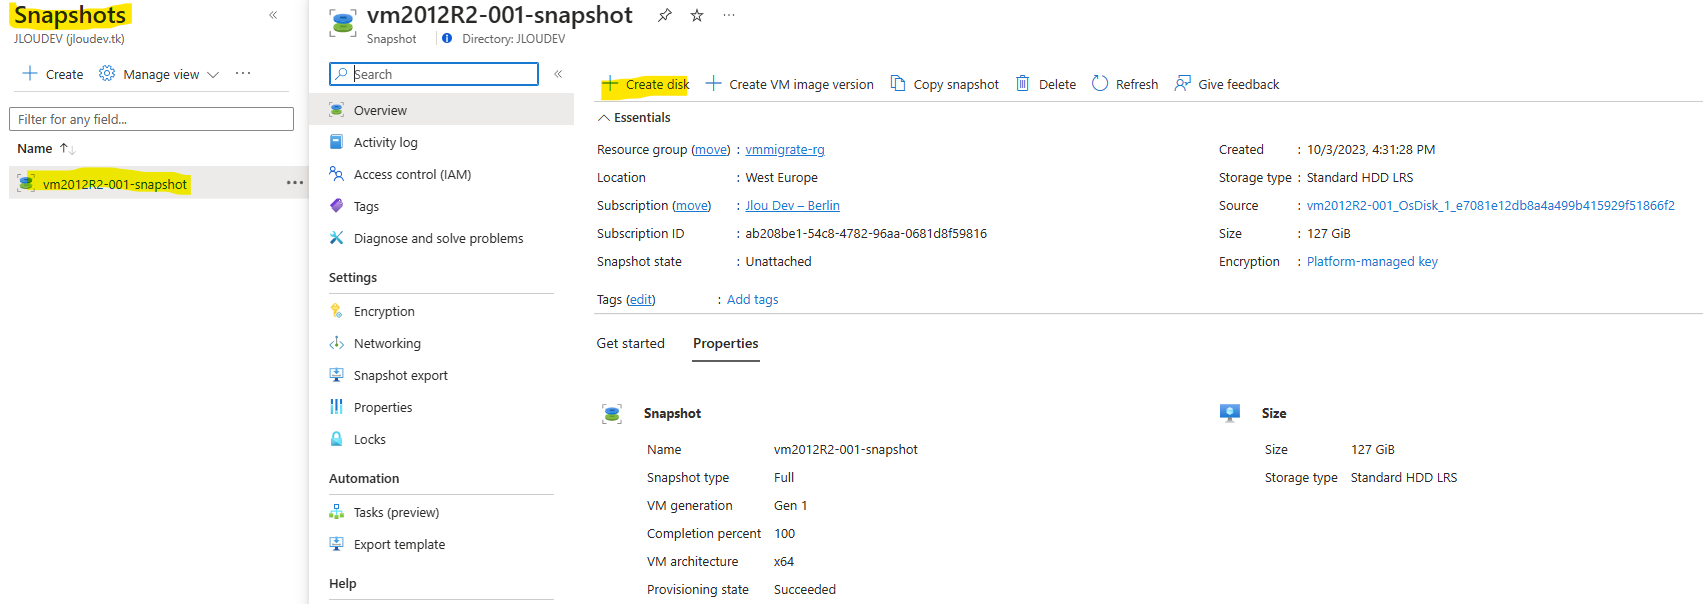Sort the list by Name column
The width and height of the screenshot is (1703, 604).
point(46,148)
